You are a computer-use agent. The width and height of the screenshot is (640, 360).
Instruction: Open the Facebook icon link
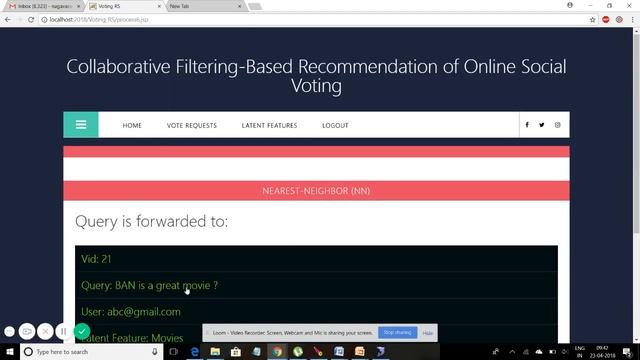click(527, 125)
